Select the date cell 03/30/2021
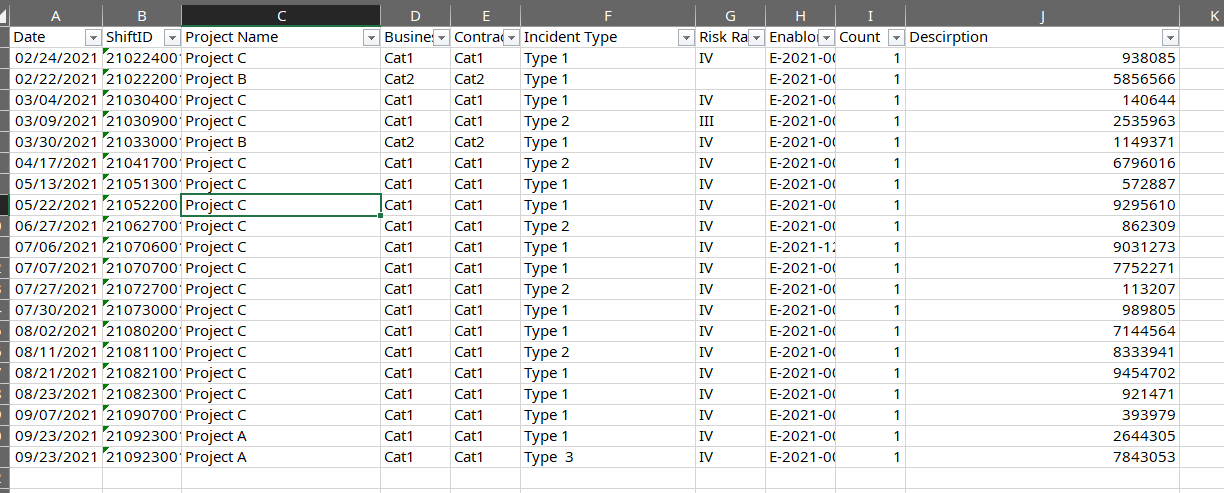1224x493 pixels. coord(56,142)
